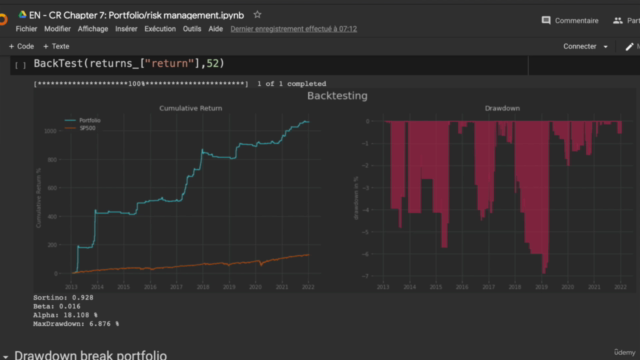Open the Exécution menu
The width and height of the screenshot is (640, 360).
(x=160, y=29)
